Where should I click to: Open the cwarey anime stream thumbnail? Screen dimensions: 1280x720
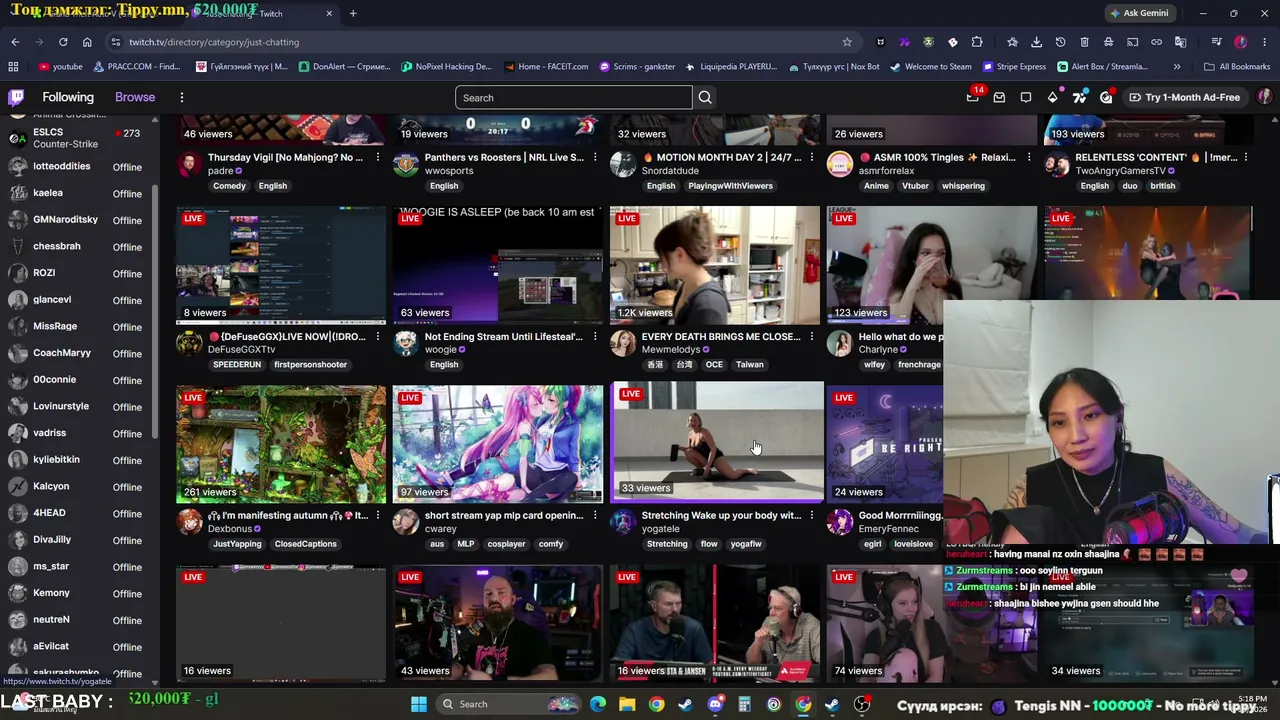click(498, 444)
